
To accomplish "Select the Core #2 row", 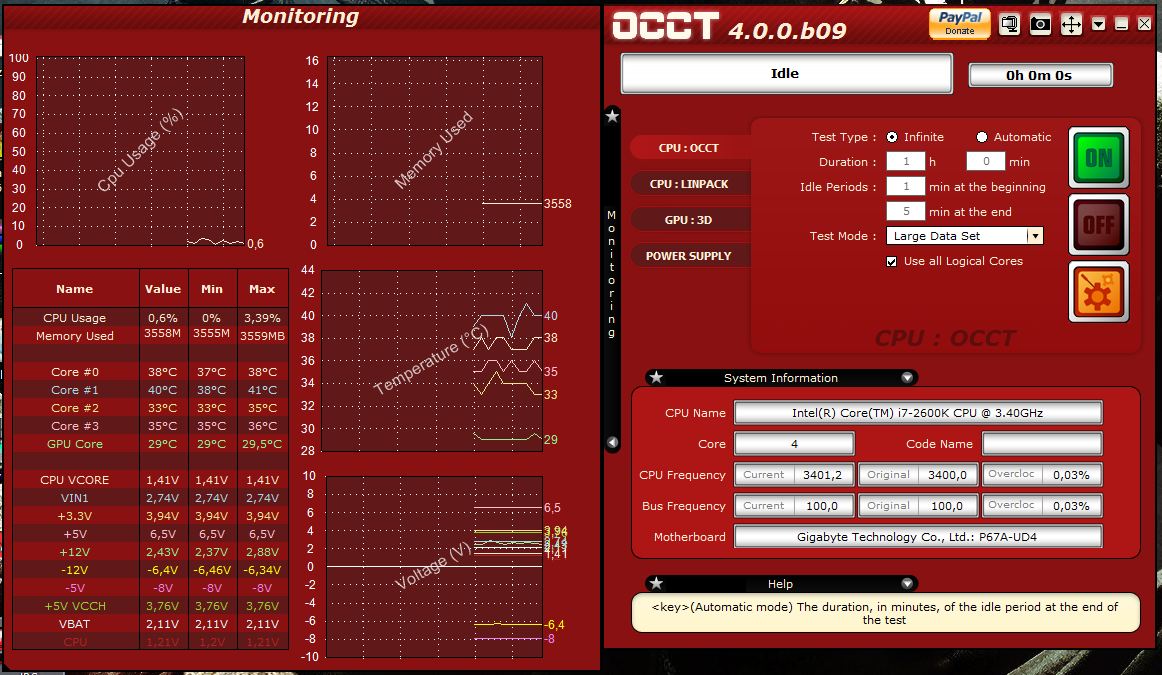I will [x=150, y=408].
